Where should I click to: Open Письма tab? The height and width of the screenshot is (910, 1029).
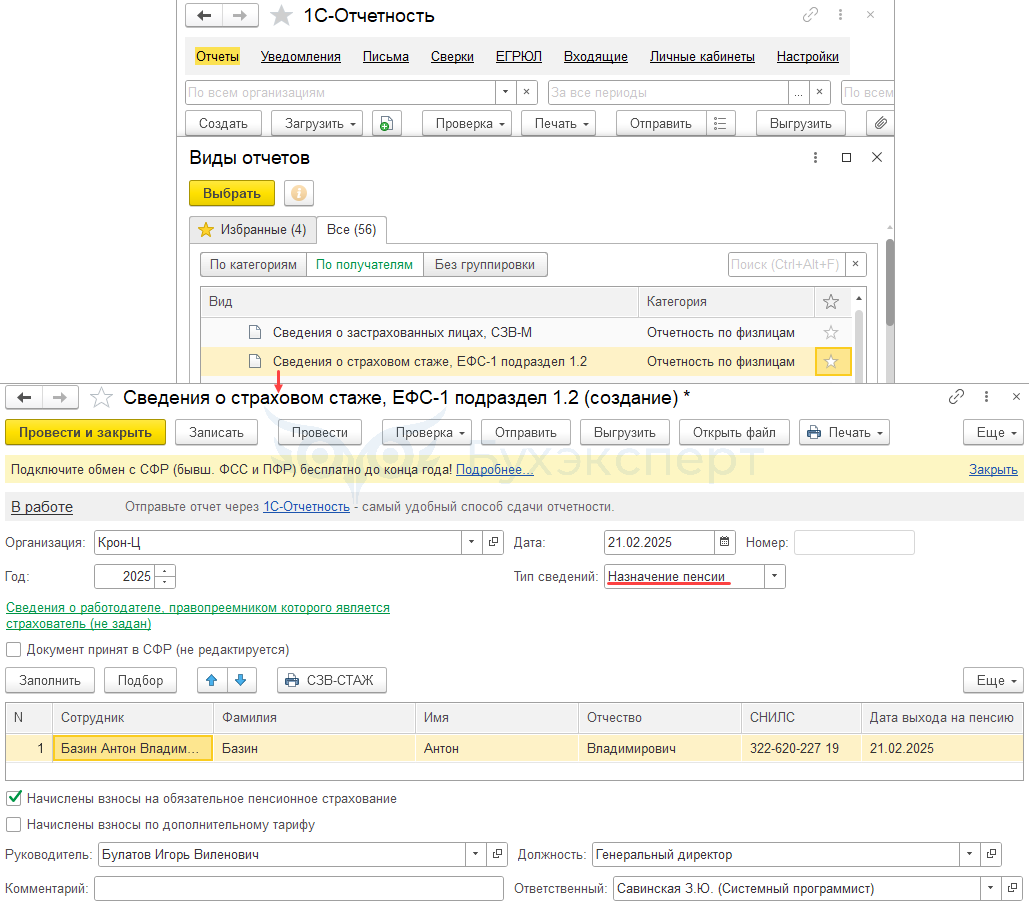386,56
